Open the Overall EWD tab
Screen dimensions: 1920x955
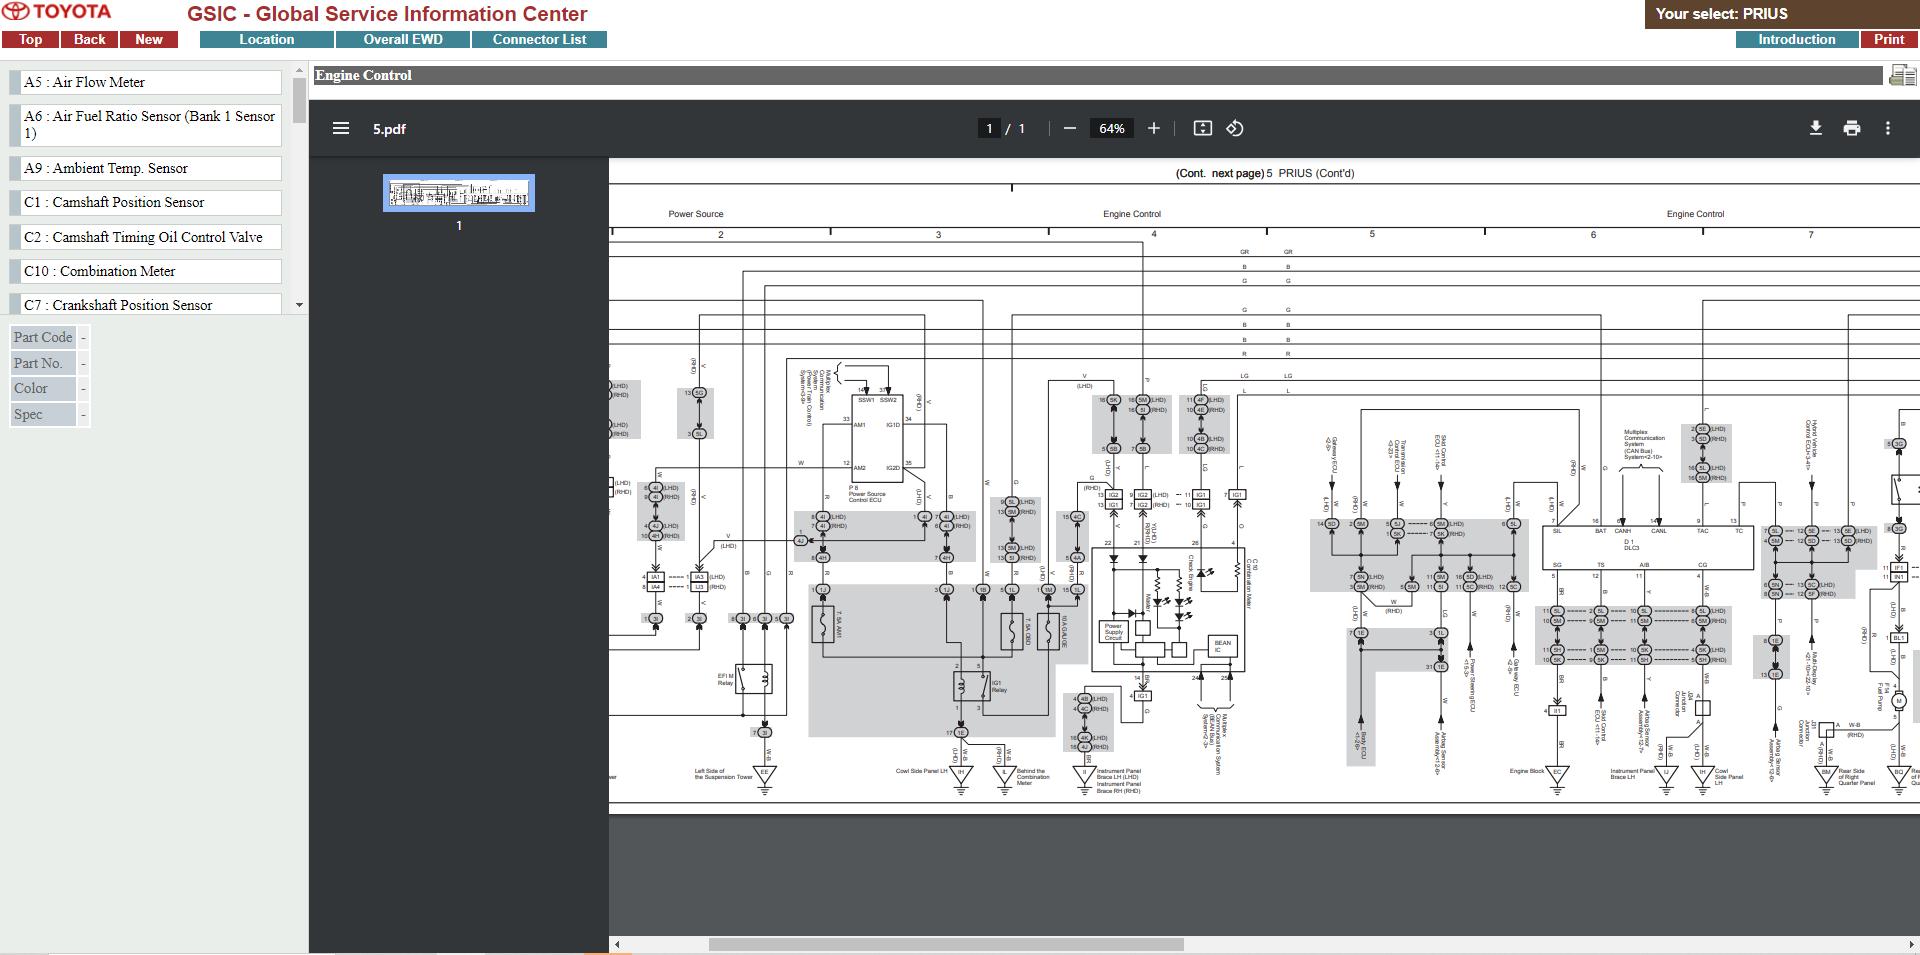pyautogui.click(x=403, y=40)
